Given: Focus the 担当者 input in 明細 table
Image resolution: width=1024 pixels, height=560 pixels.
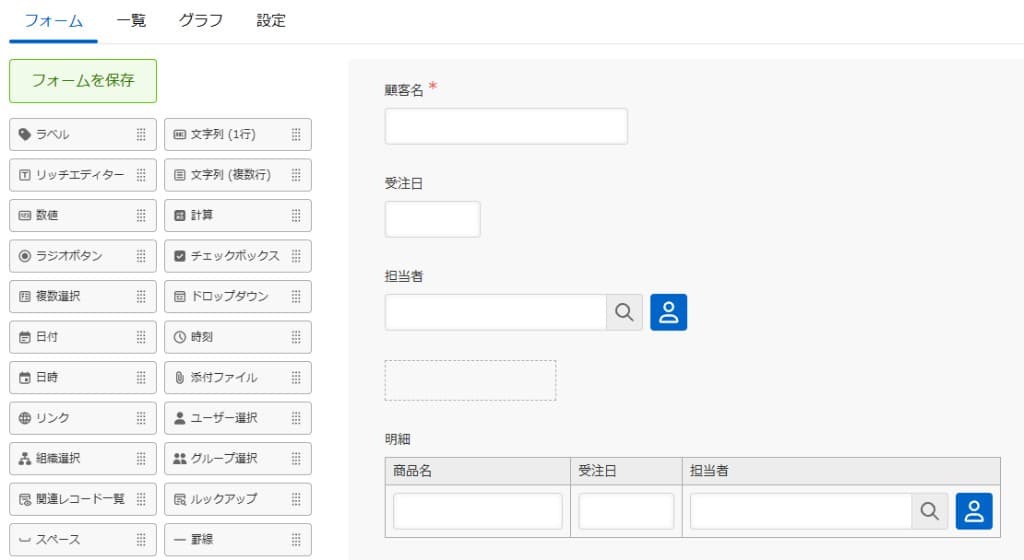Looking at the screenshot, I should coord(801,510).
